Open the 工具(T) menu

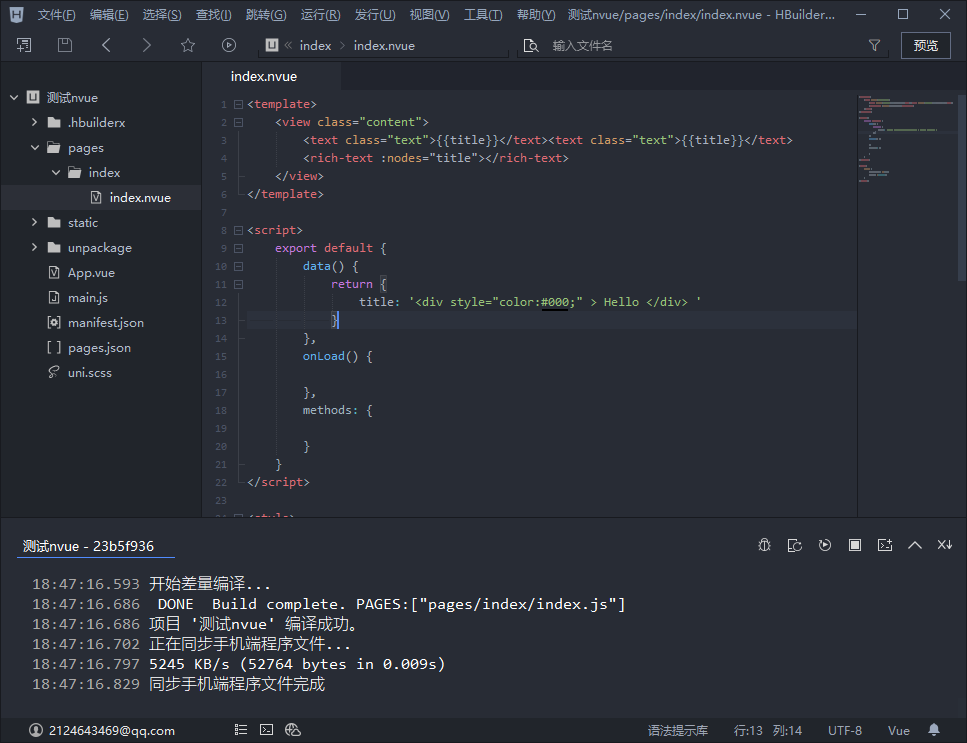point(483,14)
